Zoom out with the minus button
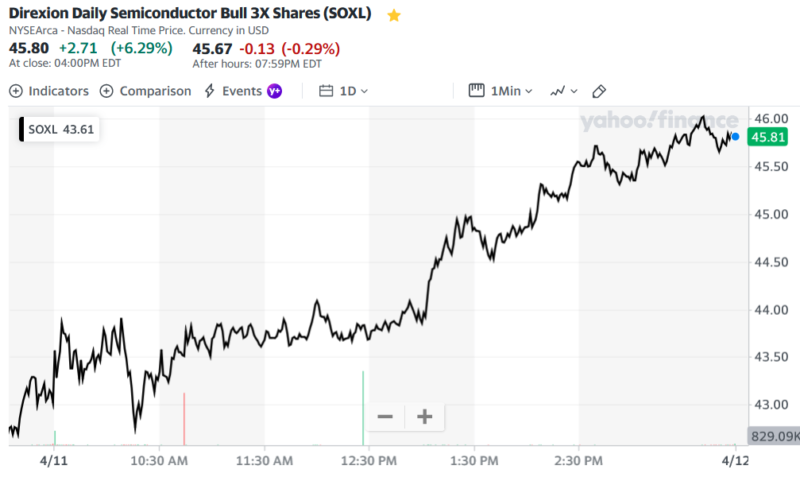This screenshot has width=800, height=485. 385,417
